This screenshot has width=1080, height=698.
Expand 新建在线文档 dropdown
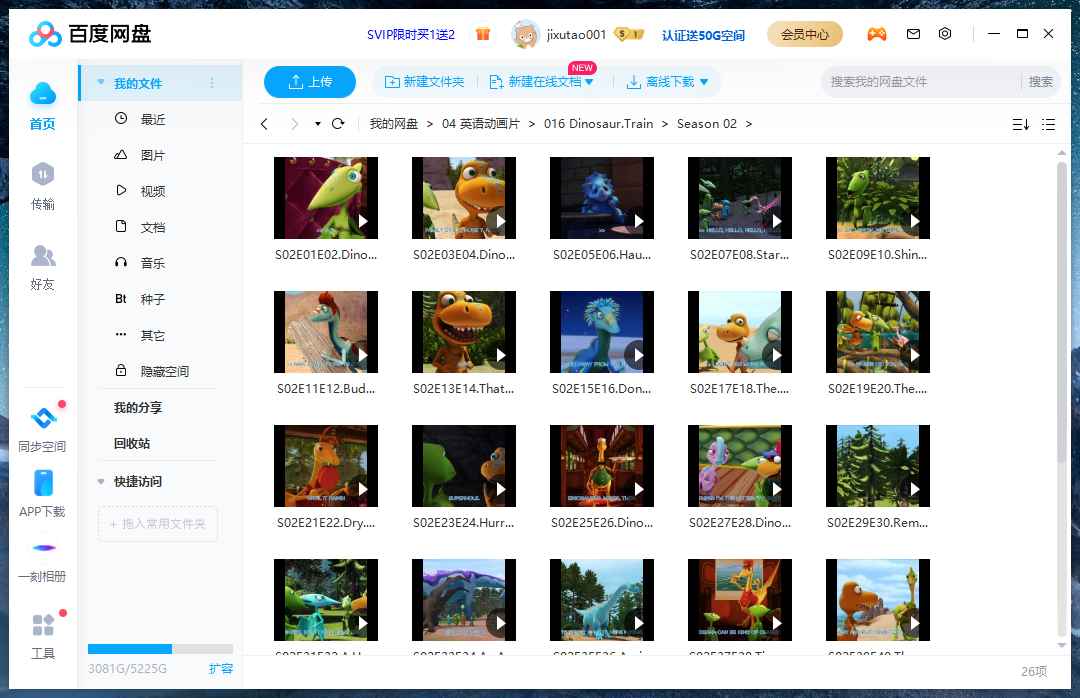point(589,83)
